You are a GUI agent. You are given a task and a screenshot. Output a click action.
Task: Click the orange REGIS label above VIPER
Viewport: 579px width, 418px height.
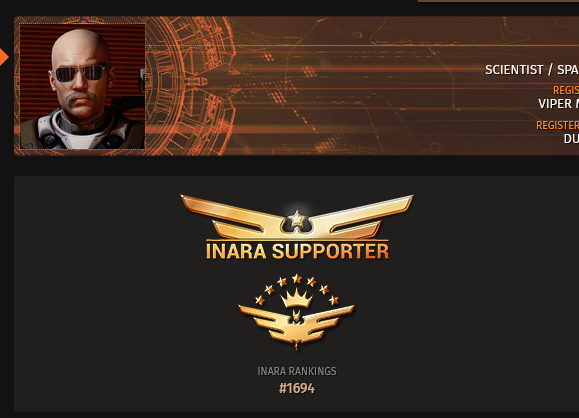click(566, 90)
